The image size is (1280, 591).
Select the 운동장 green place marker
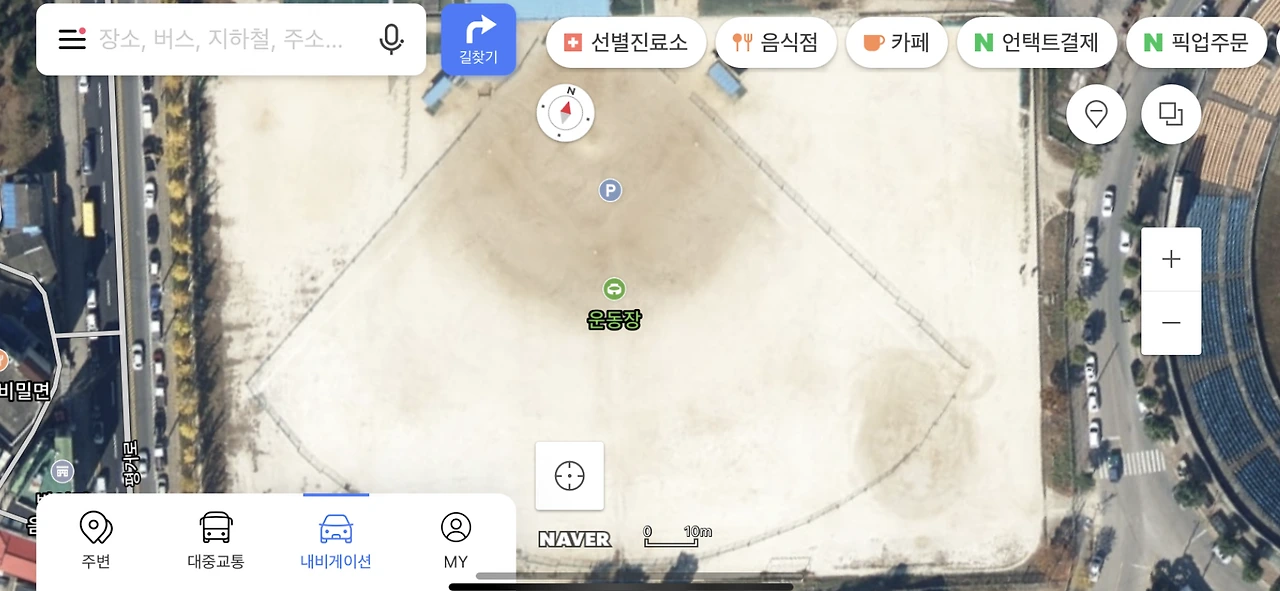pos(614,289)
